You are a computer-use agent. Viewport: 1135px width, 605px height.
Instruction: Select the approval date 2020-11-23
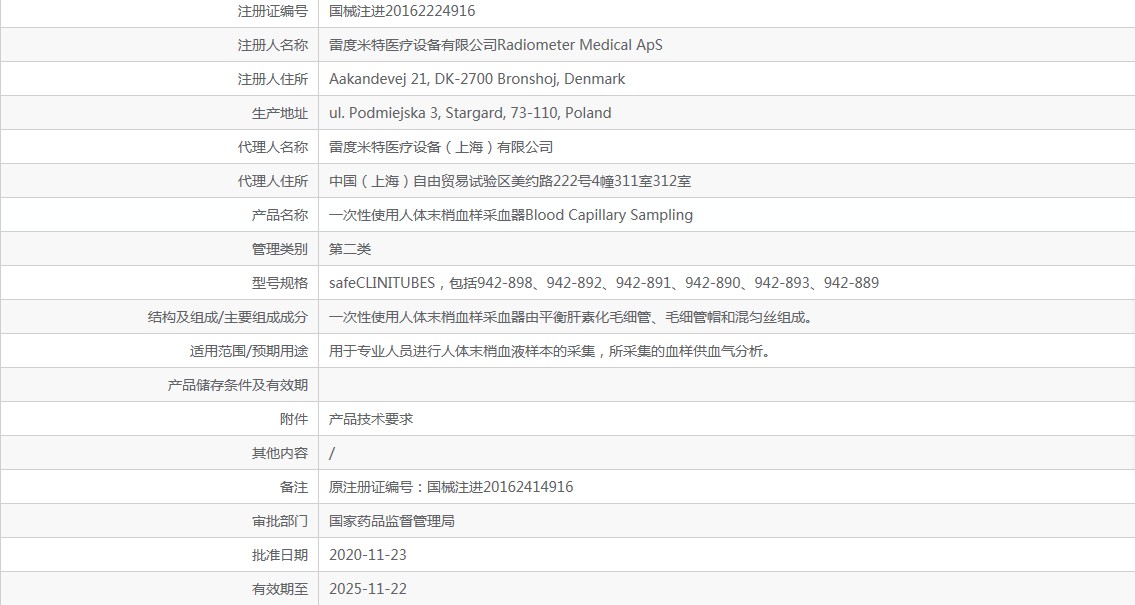pos(368,555)
